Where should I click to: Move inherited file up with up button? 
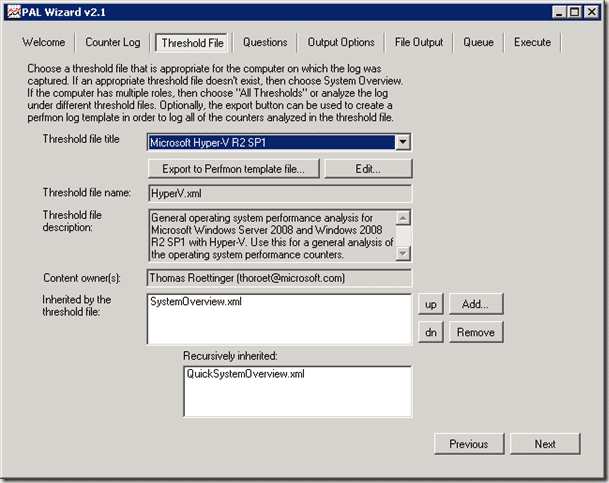pos(430,304)
